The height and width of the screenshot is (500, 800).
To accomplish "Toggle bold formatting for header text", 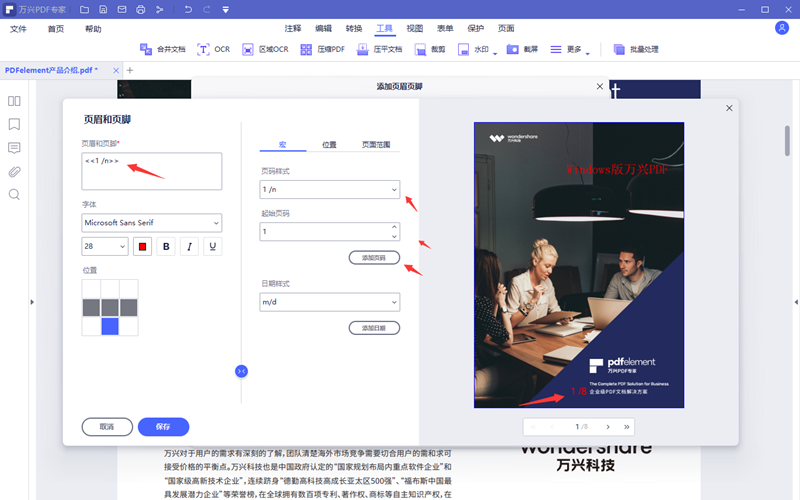I will coord(166,246).
